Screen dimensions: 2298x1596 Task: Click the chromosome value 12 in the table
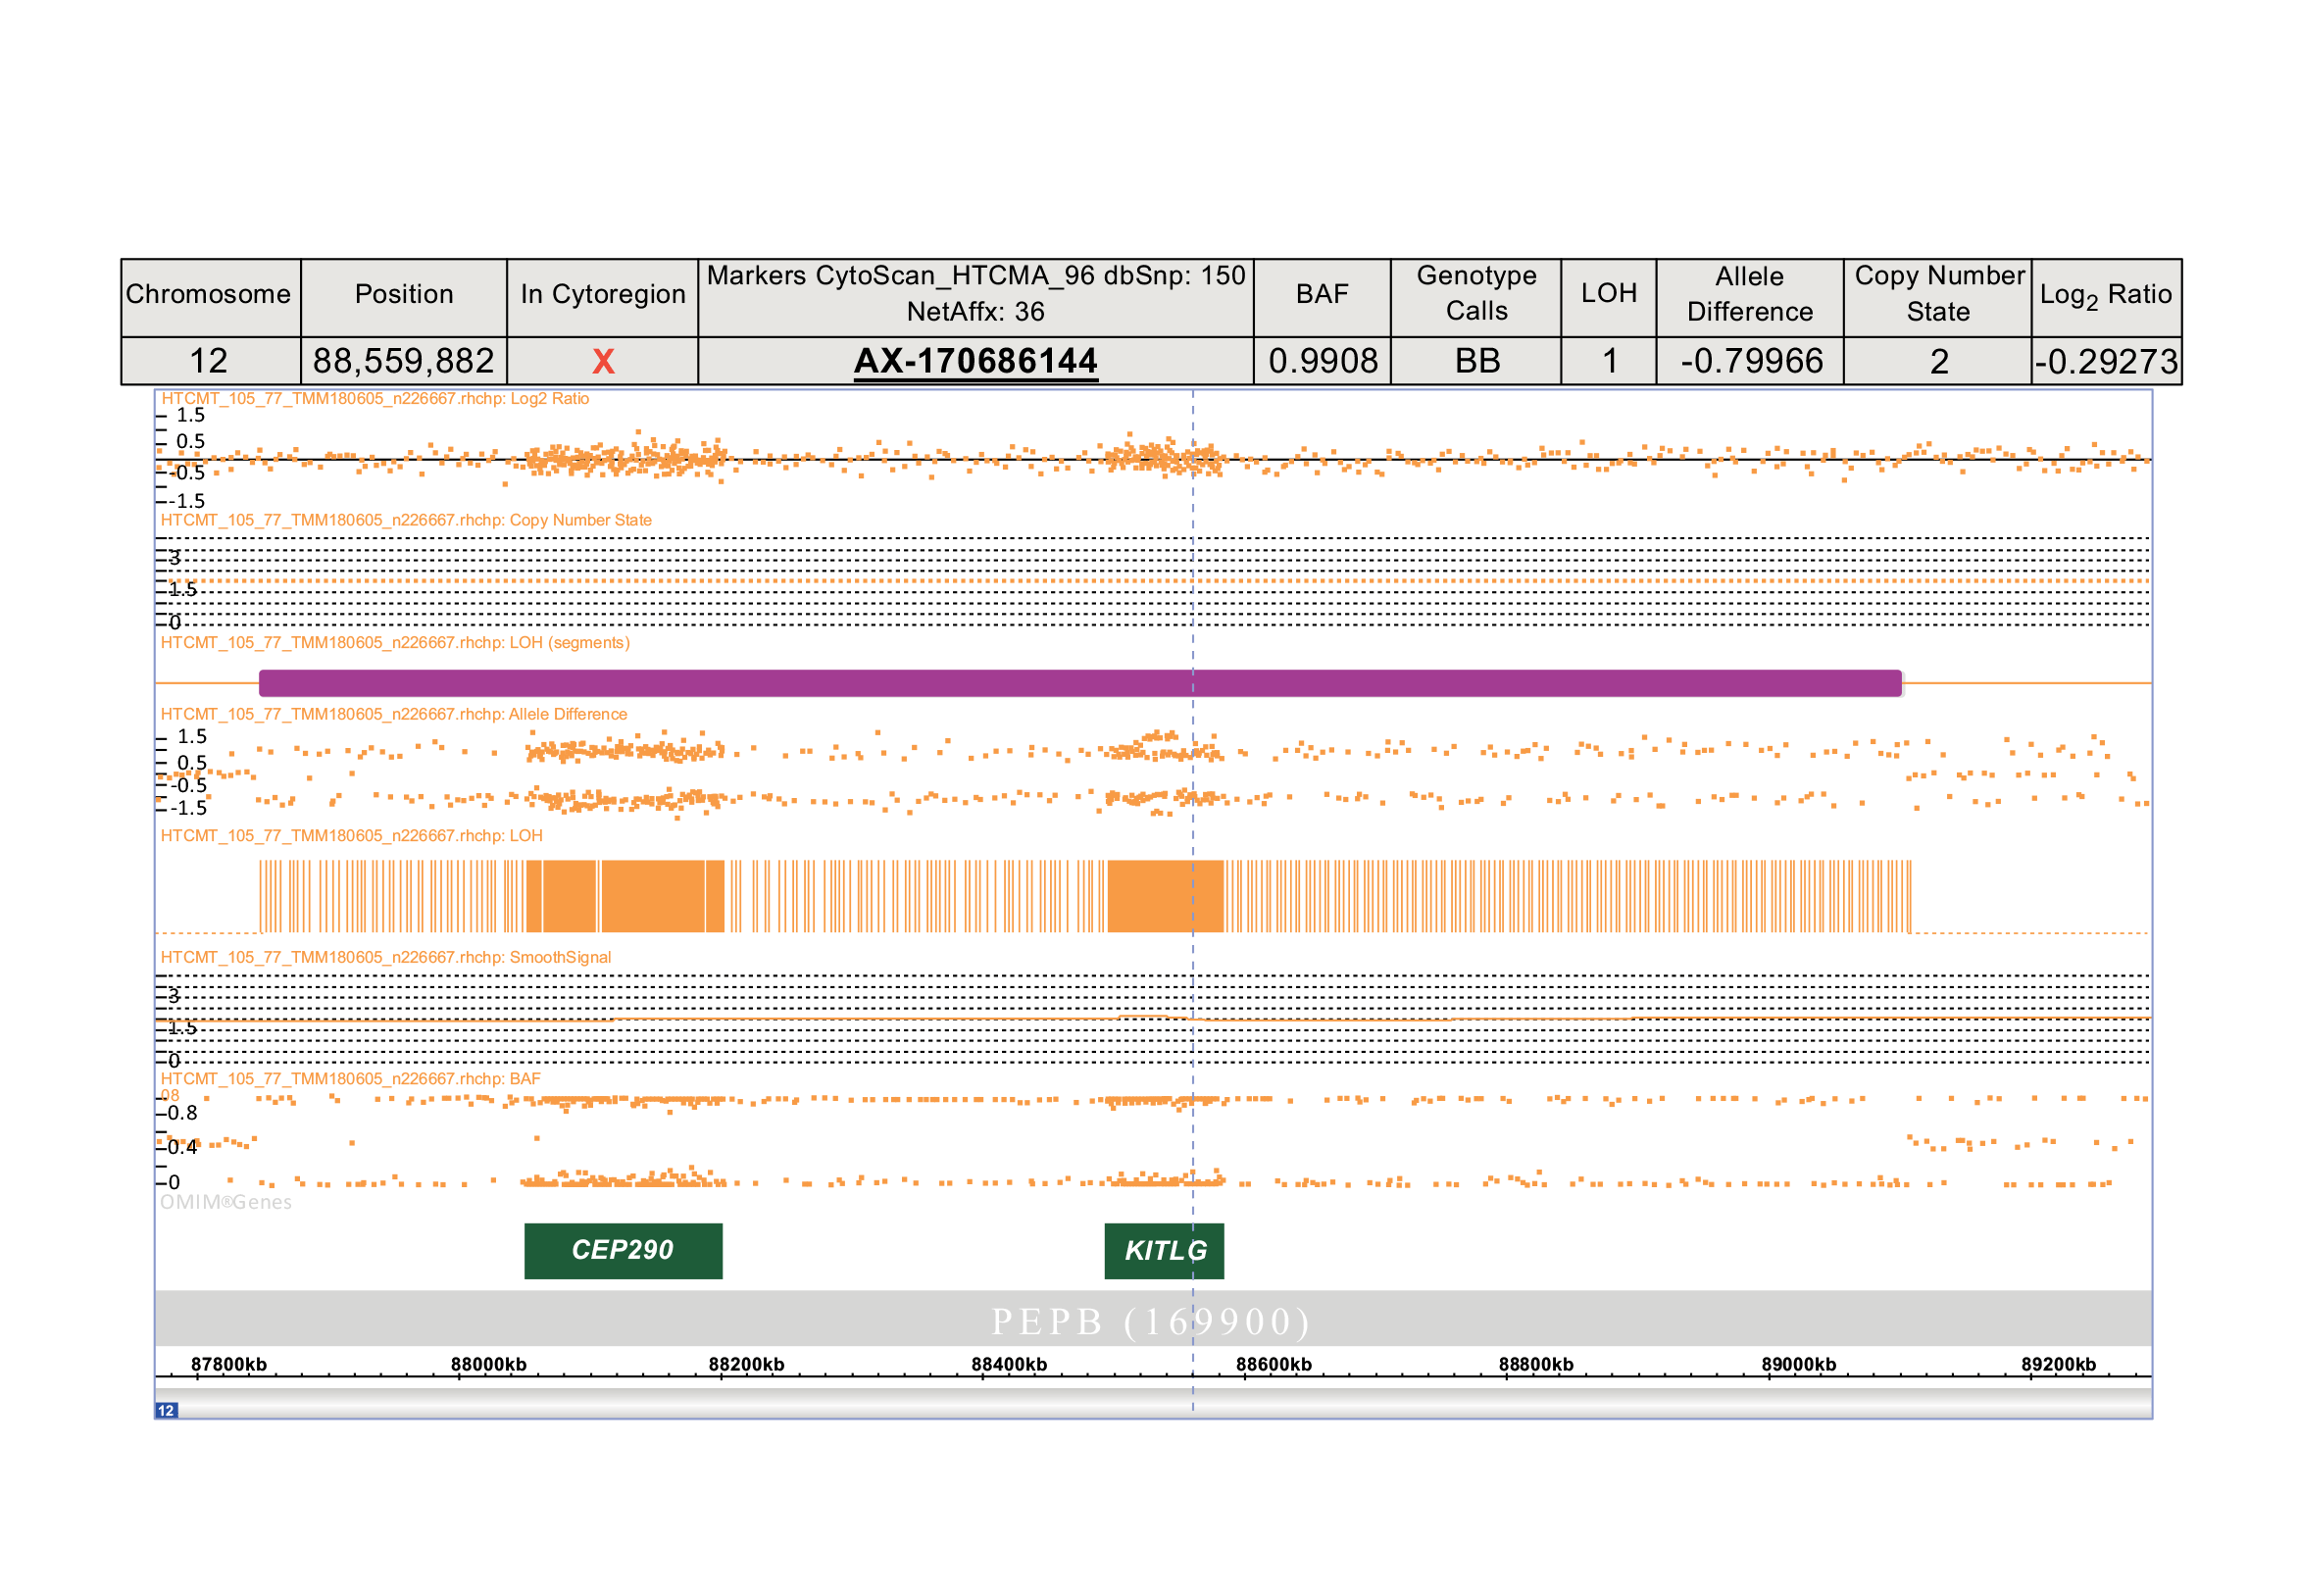click(x=209, y=361)
